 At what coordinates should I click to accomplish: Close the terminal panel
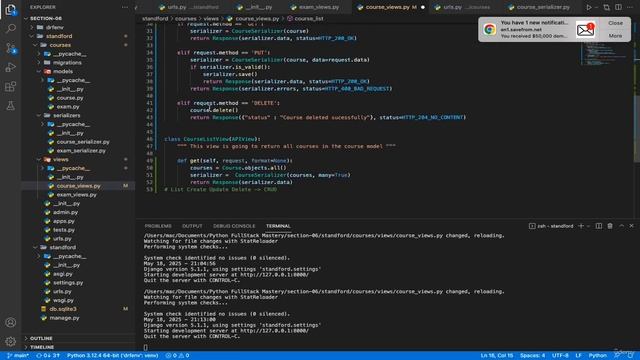click(x=631, y=226)
